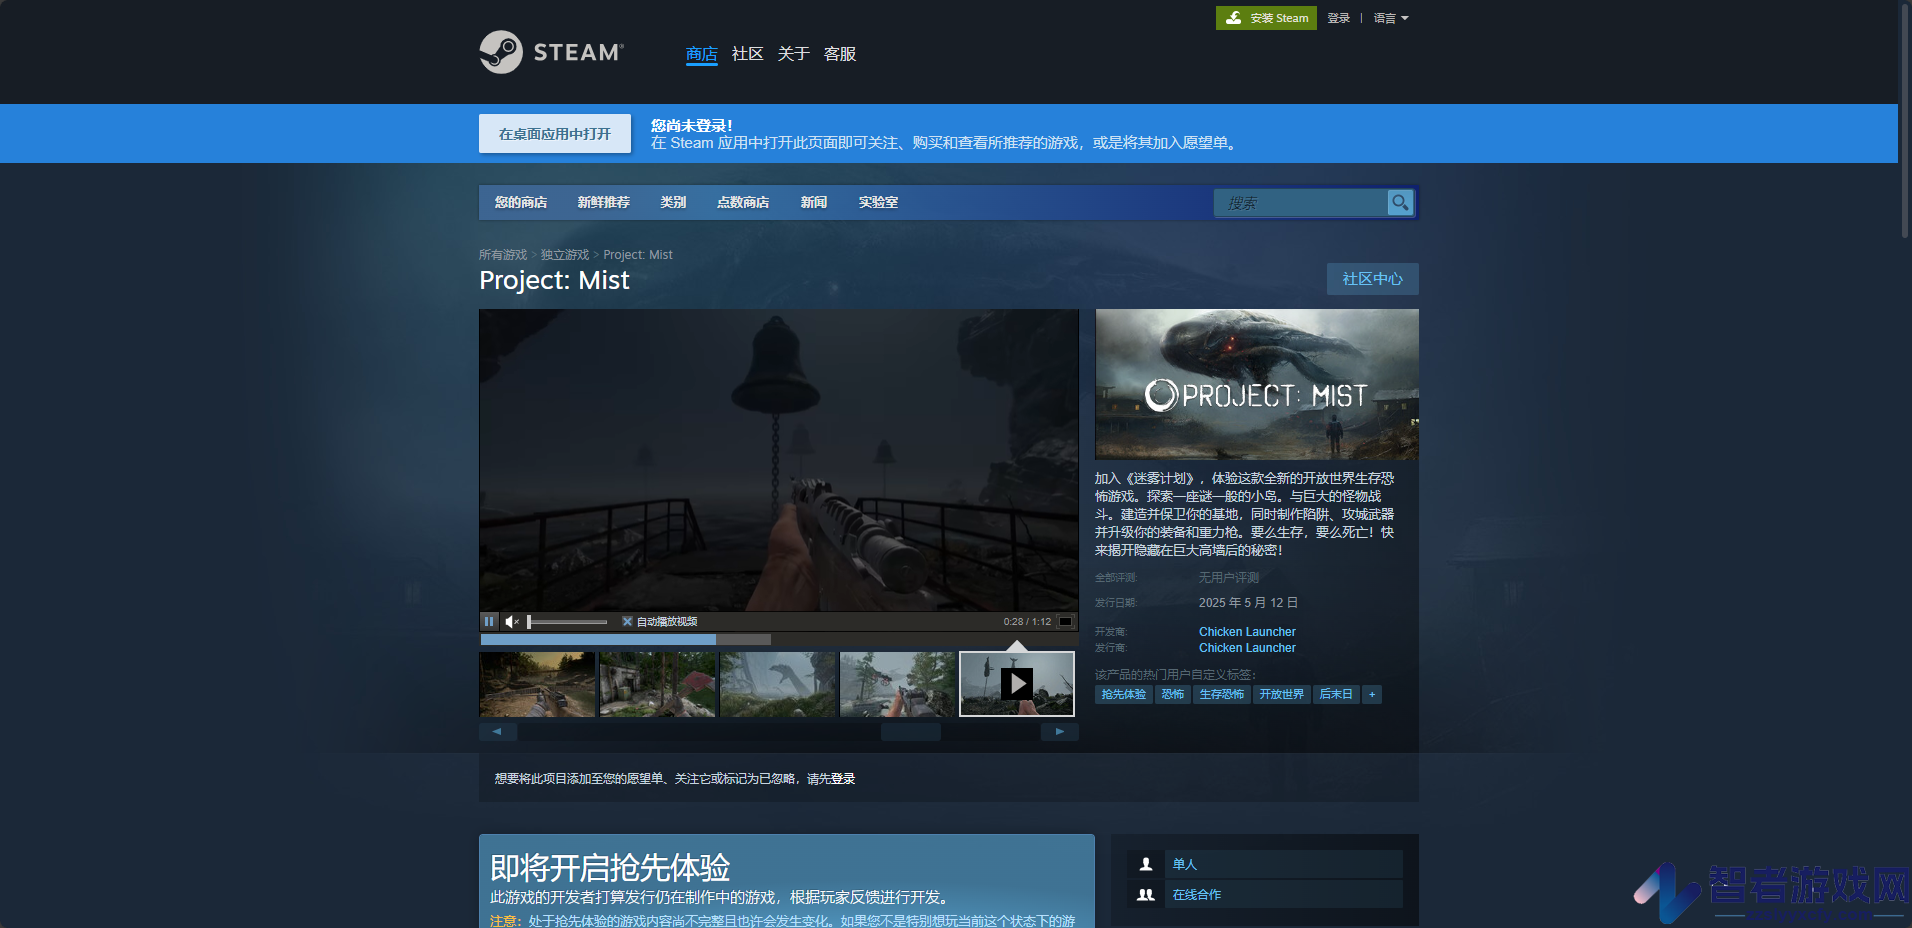This screenshot has height=928, width=1912.
Task: Click the 所有游戏 breadcrumb link
Action: pyautogui.click(x=503, y=255)
